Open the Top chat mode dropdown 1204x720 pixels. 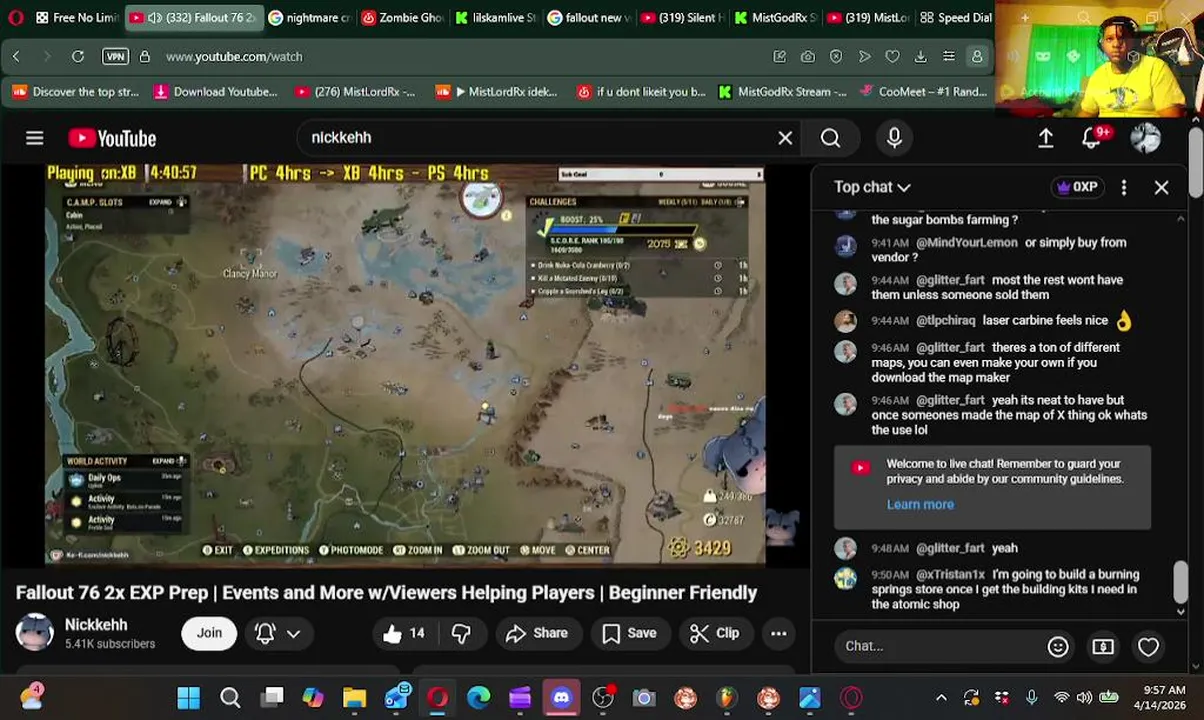coord(872,187)
